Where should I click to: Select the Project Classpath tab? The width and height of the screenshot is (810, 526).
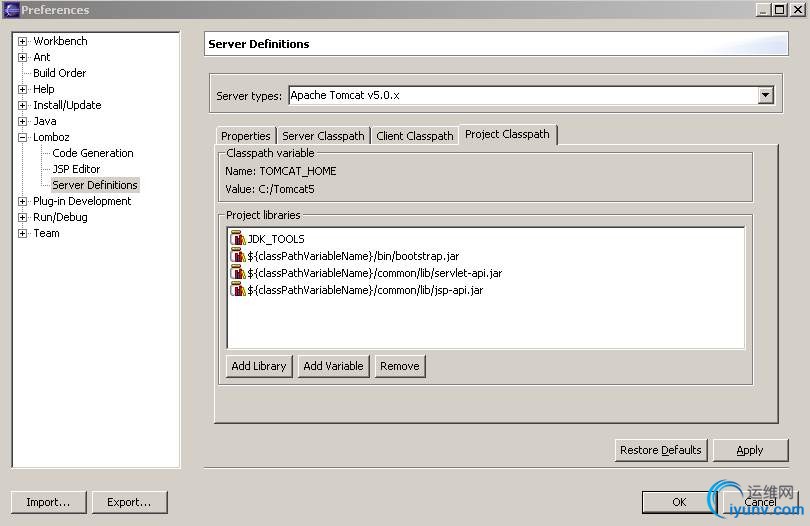point(507,134)
